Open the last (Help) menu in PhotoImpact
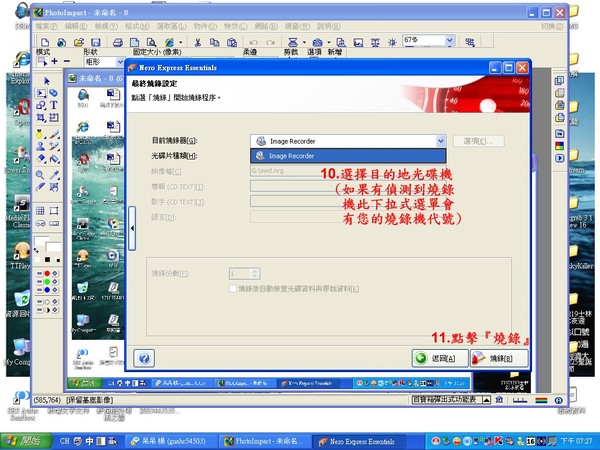Image resolution: width=600 pixels, height=450 pixels. point(329,26)
